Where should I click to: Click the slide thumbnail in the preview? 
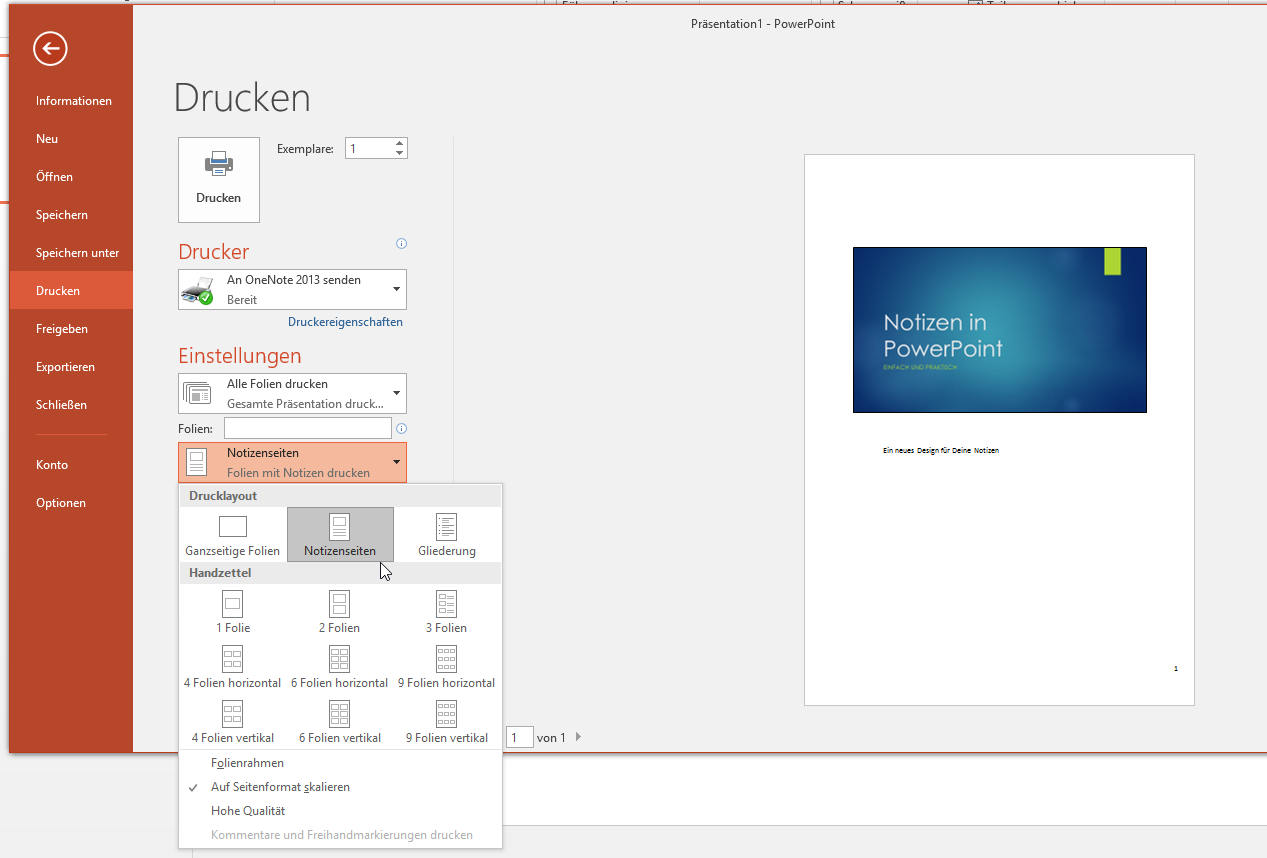(x=999, y=330)
